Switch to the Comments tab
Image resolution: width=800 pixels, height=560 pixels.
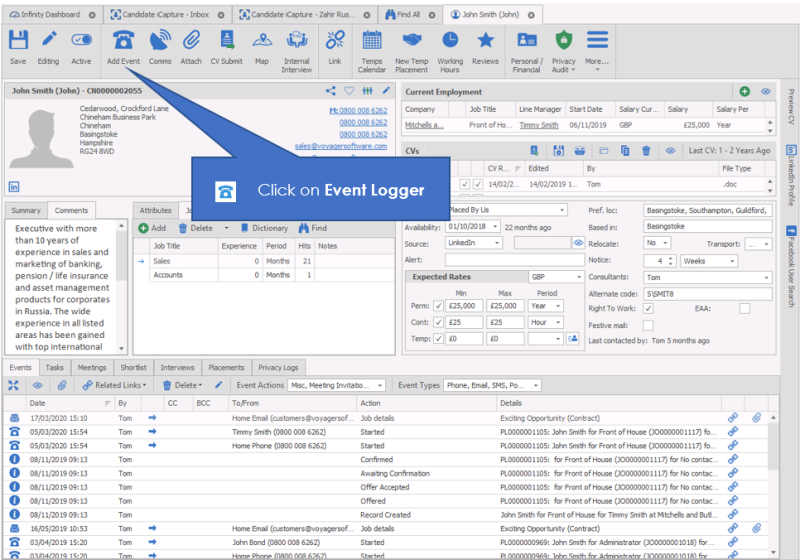pyautogui.click(x=71, y=210)
